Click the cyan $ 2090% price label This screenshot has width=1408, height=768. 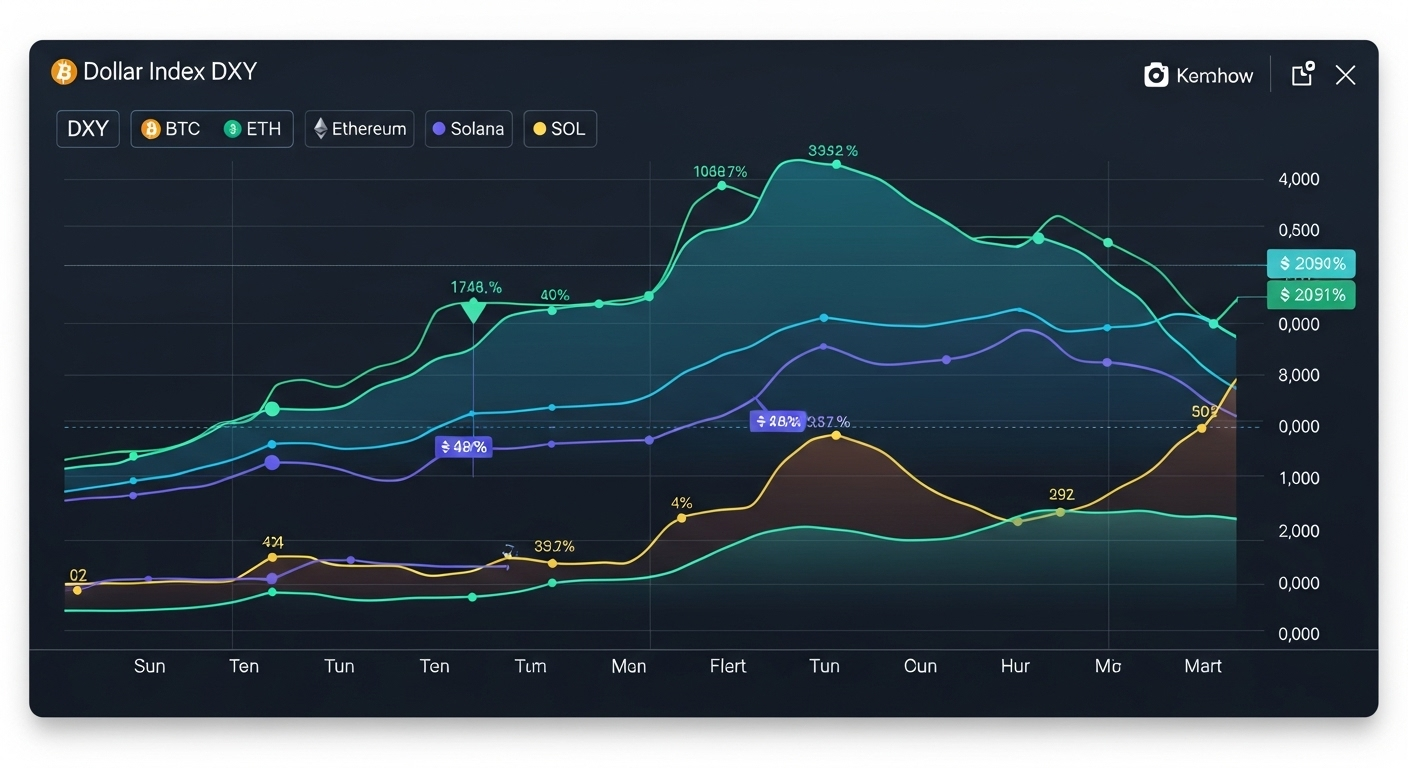1311,264
